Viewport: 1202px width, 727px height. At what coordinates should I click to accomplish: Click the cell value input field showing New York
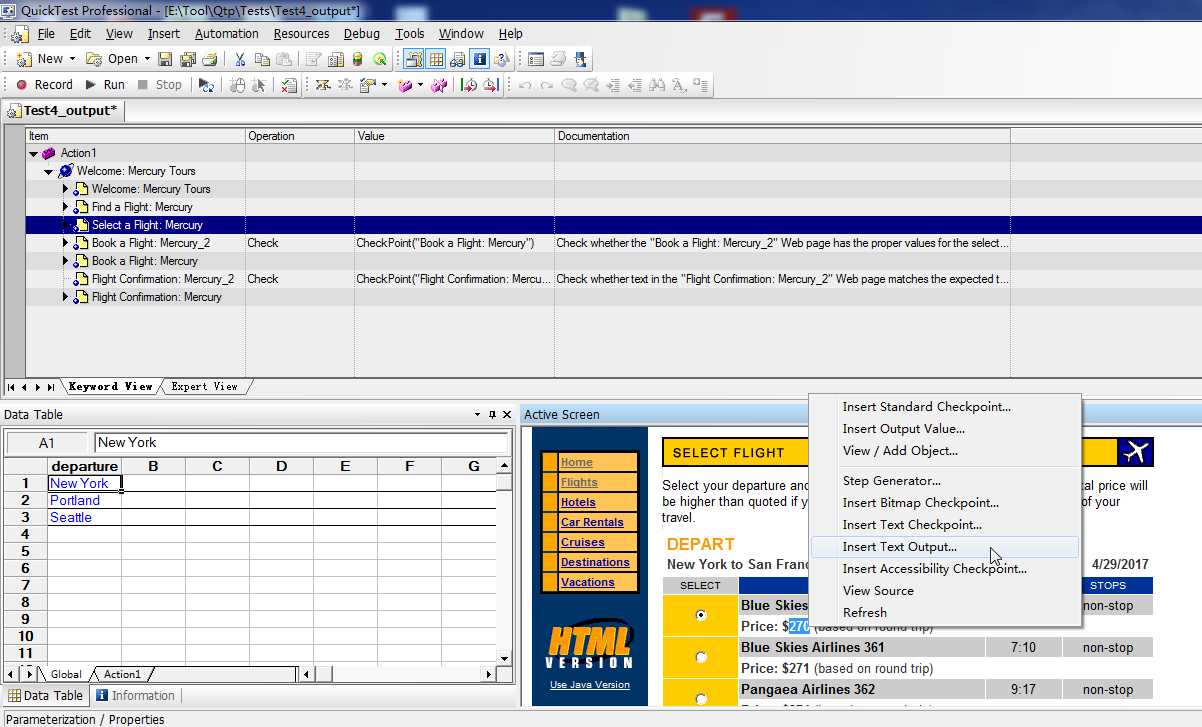pyautogui.click(x=301, y=442)
